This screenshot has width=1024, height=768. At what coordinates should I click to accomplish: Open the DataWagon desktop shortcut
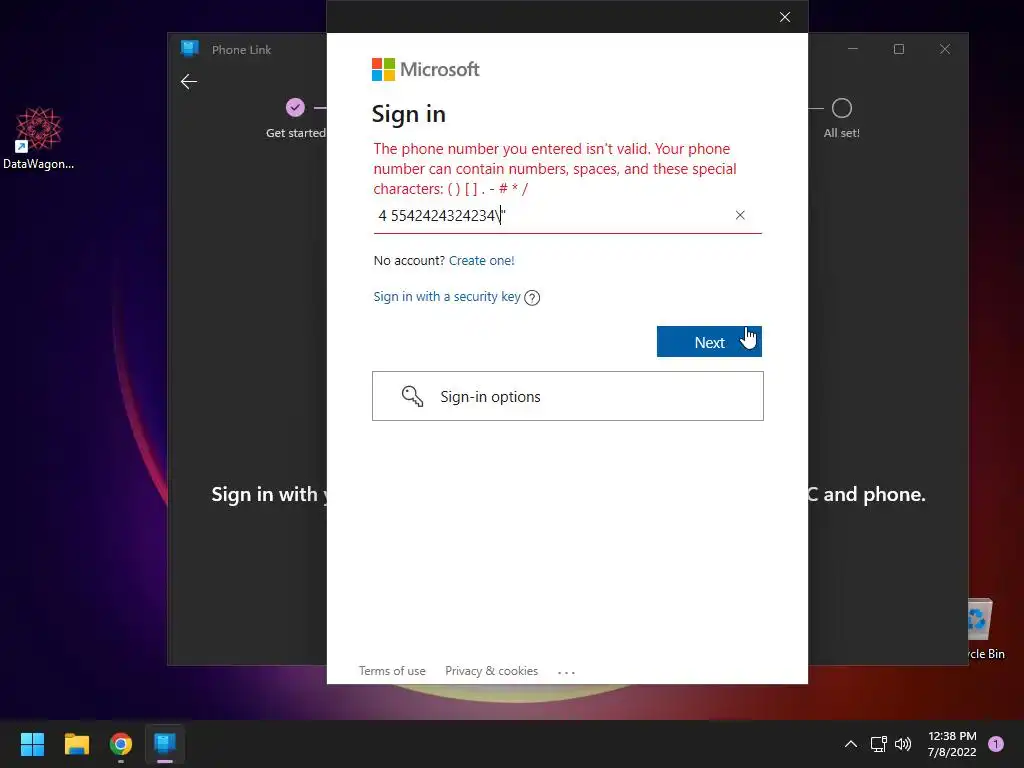point(39,138)
